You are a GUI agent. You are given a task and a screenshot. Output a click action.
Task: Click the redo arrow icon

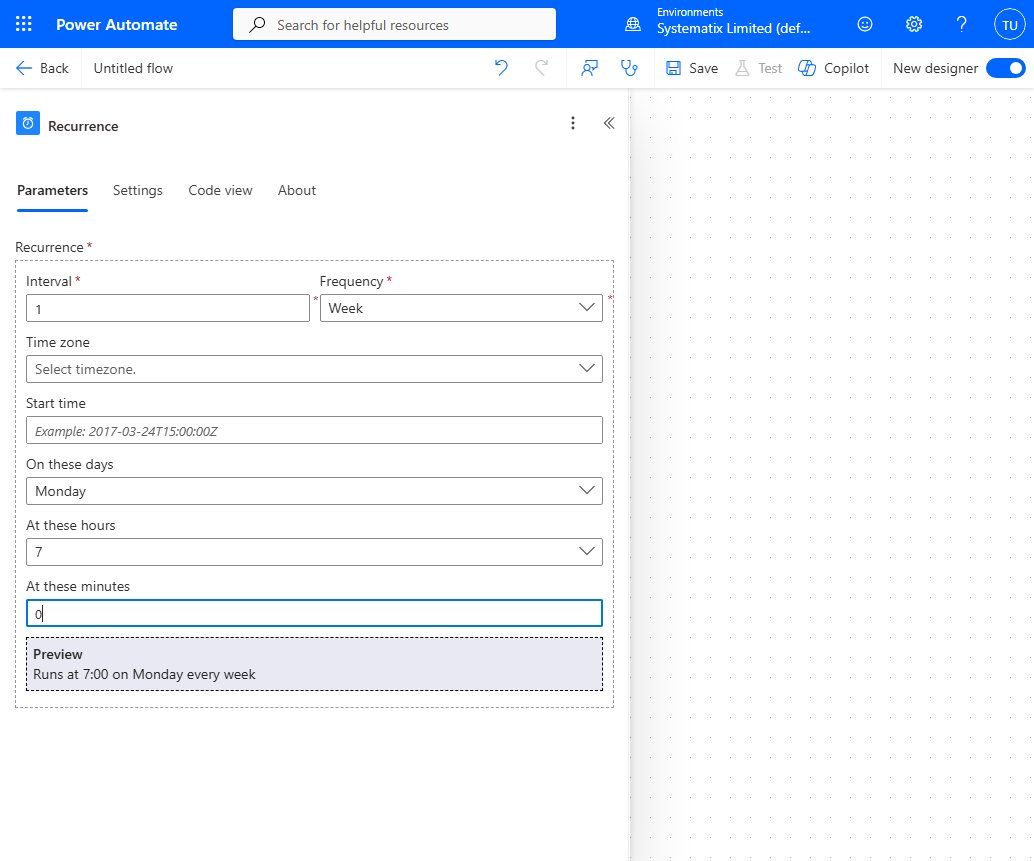[x=541, y=68]
